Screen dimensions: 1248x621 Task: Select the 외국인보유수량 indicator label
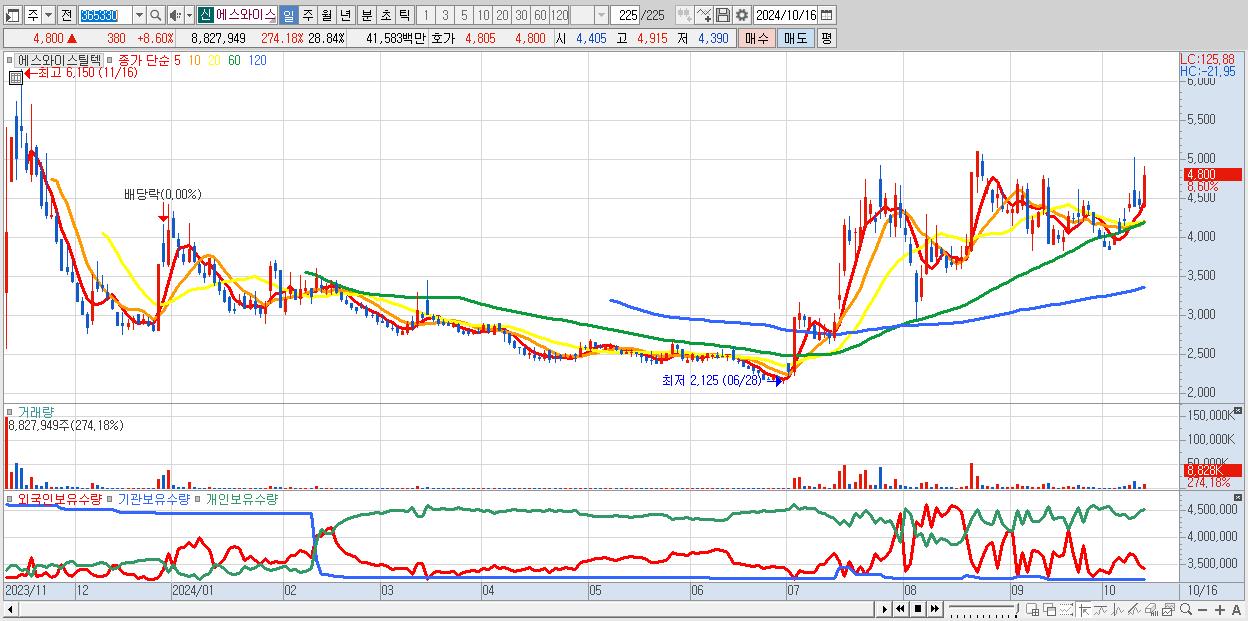coord(60,498)
